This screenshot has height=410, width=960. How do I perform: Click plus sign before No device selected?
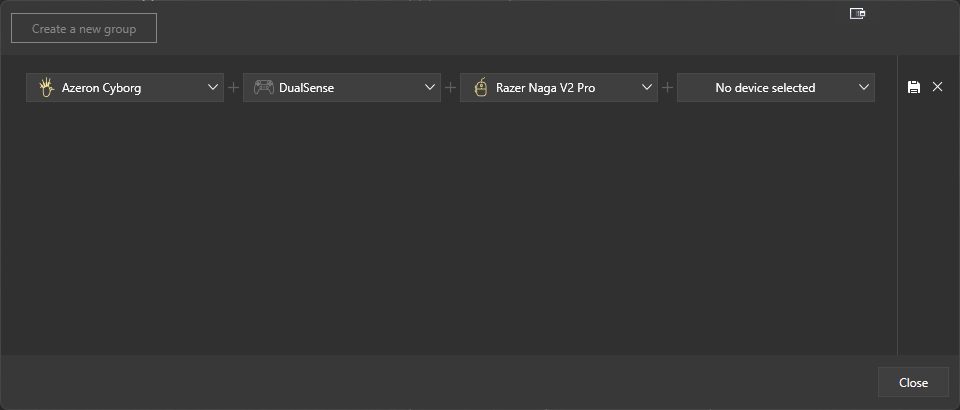(x=668, y=88)
